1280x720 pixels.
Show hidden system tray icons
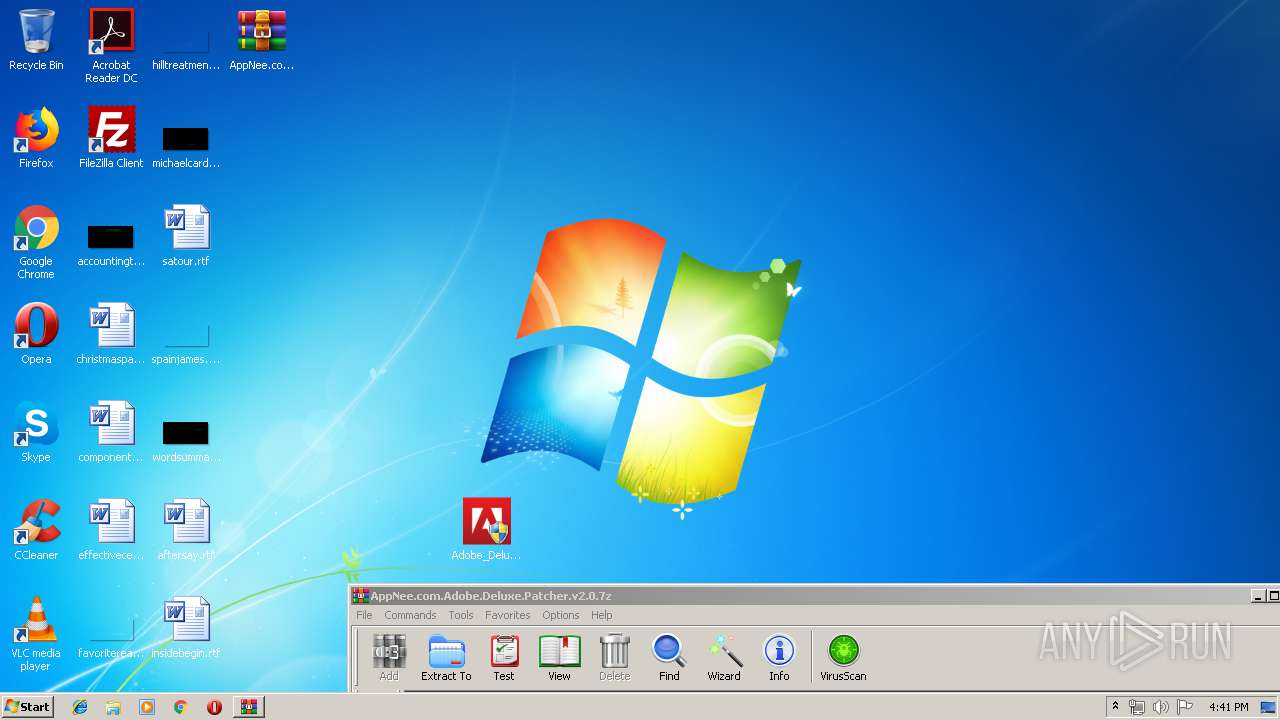pos(1115,707)
